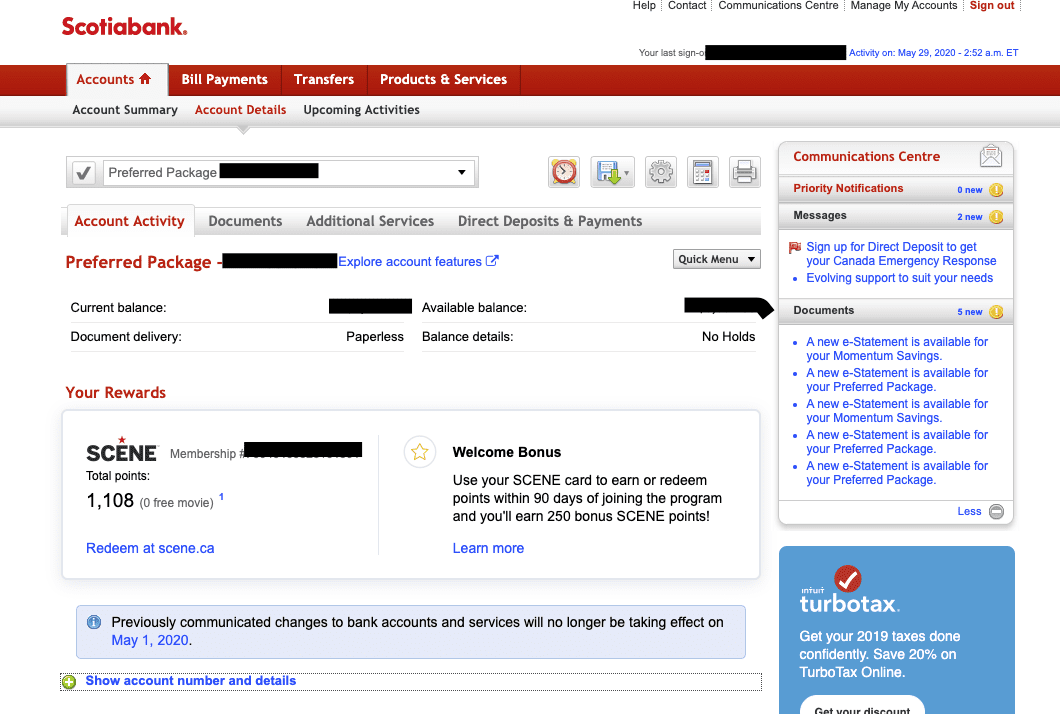
Task: Collapse the Documents list using 'Less'
Action: coord(967,511)
